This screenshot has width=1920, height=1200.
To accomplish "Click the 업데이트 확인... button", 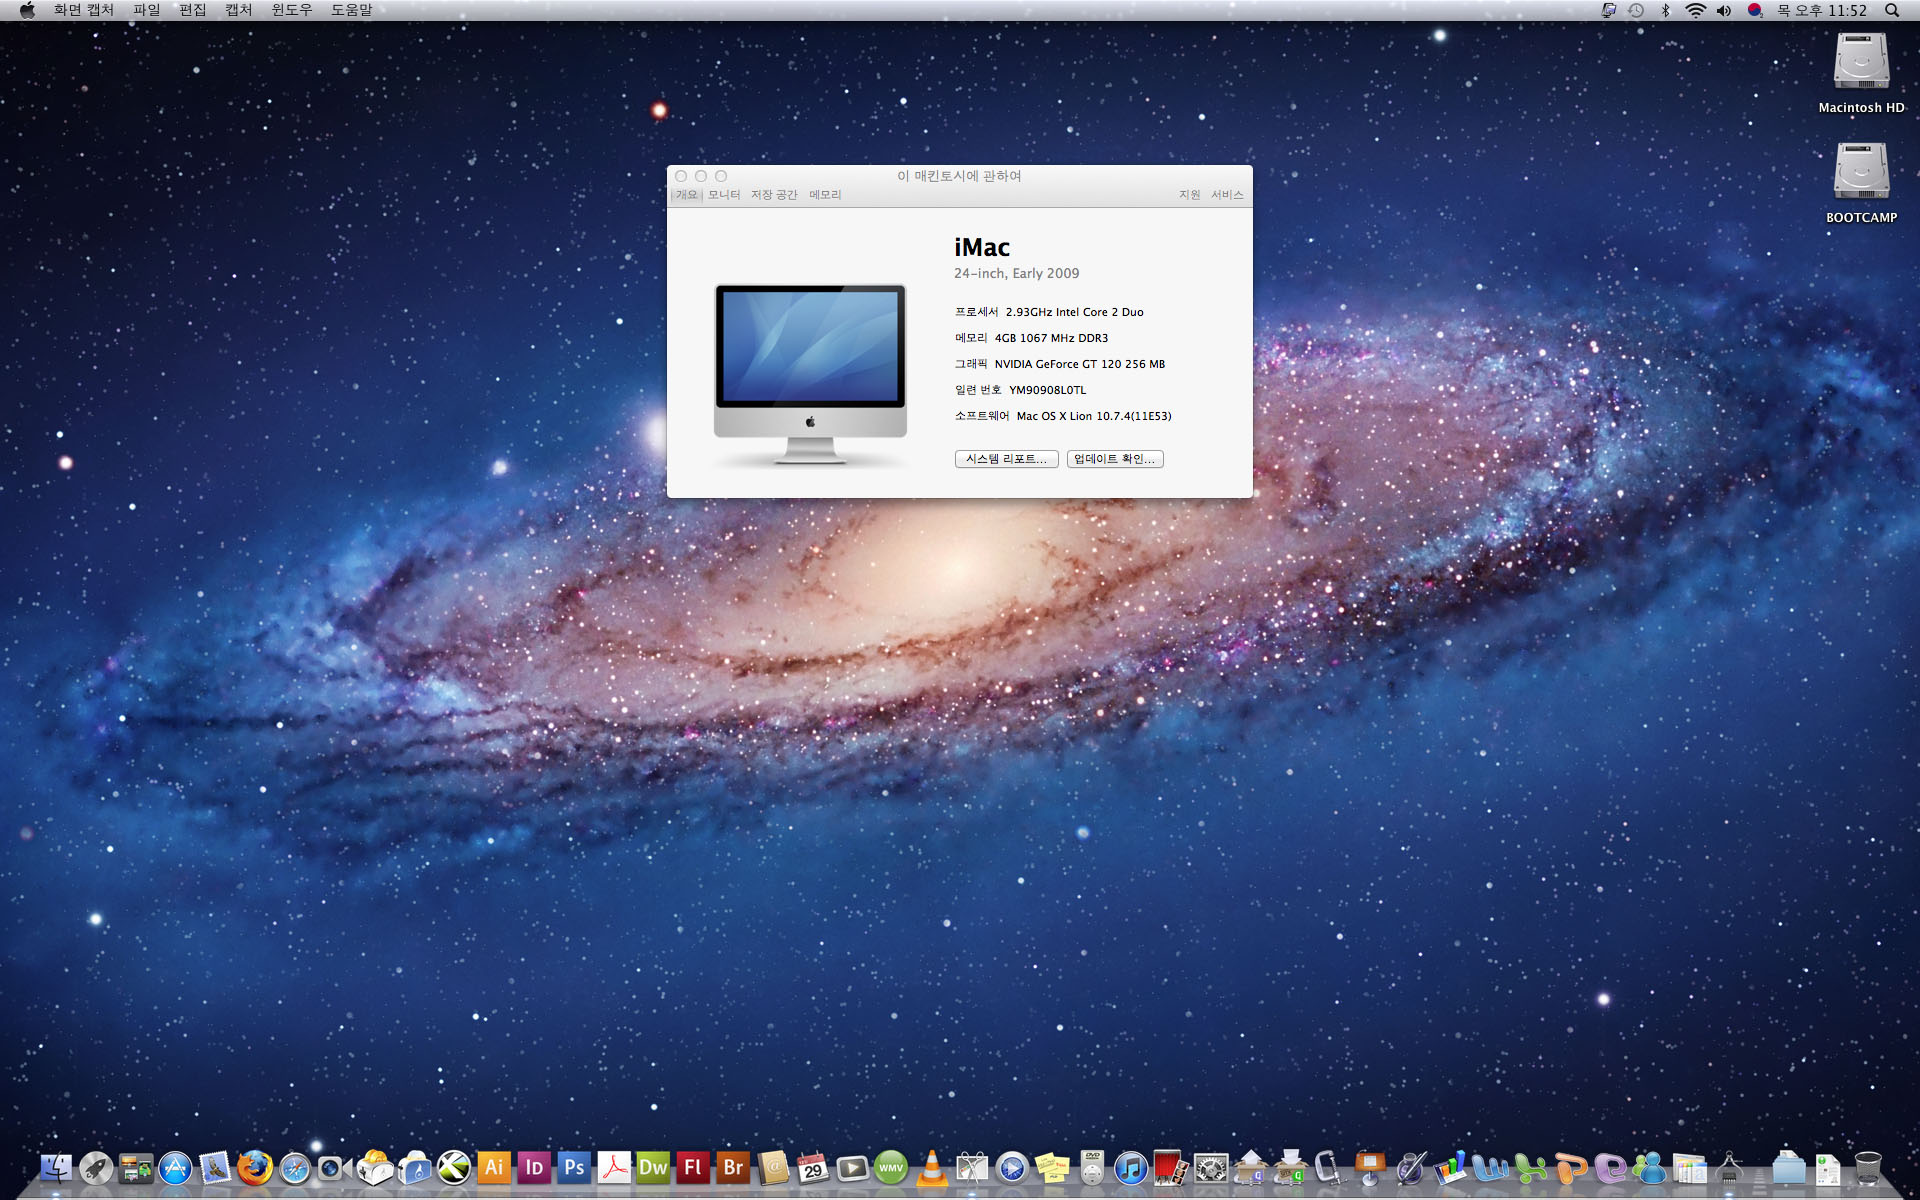I will [x=1114, y=459].
